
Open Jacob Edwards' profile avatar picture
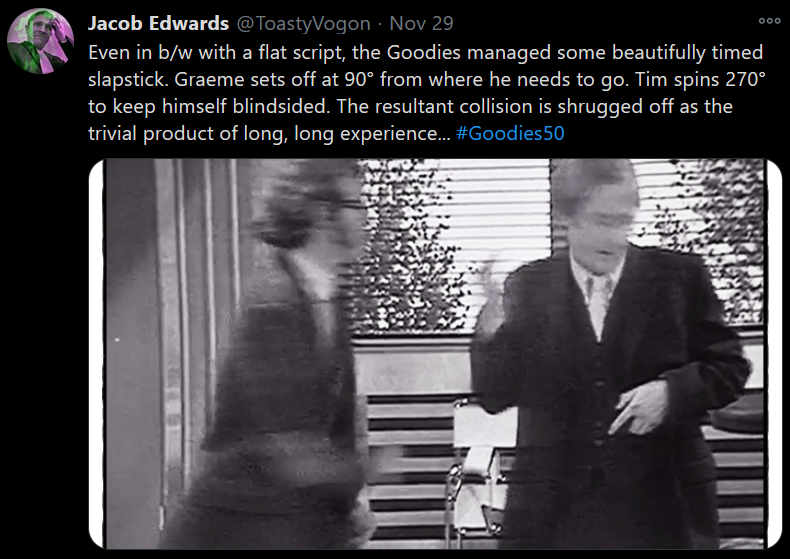click(40, 41)
